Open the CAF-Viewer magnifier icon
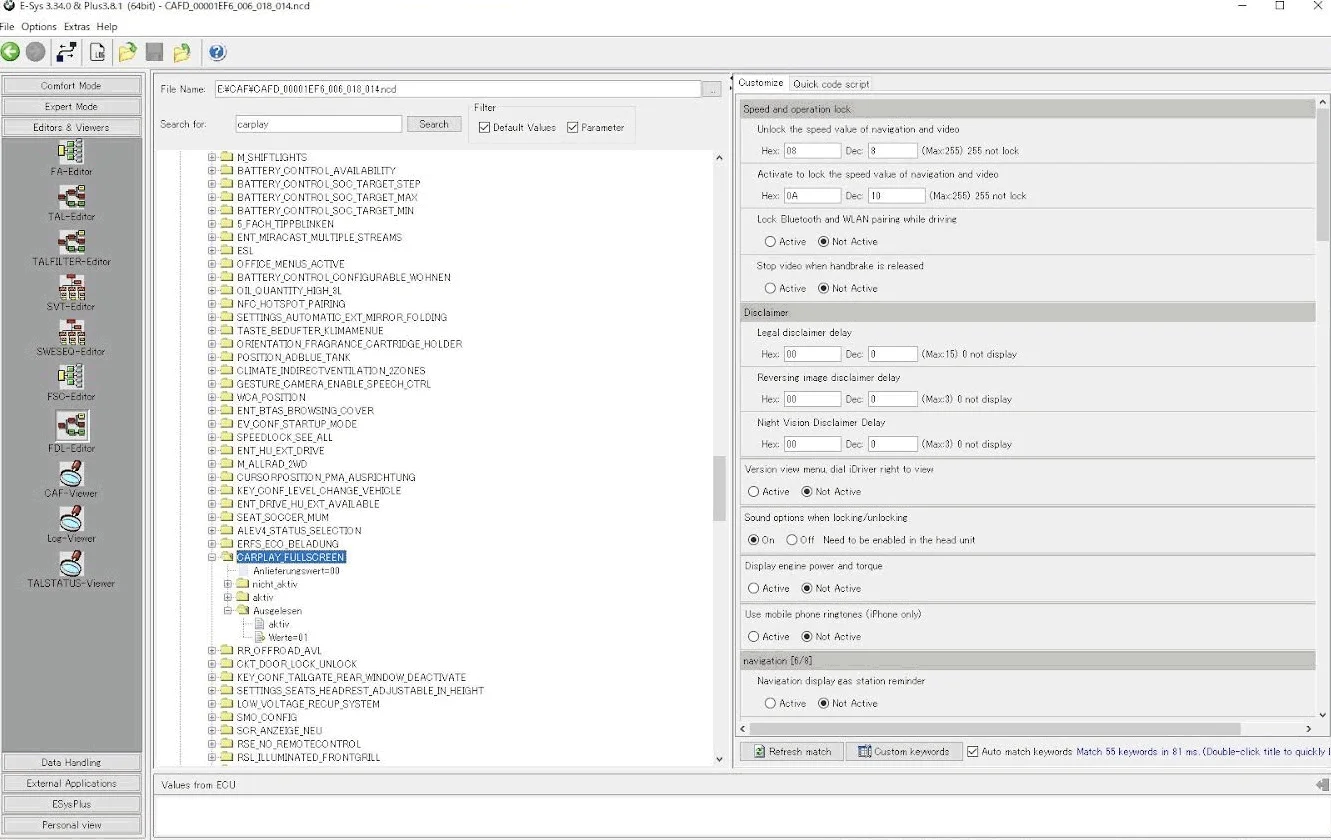 [x=71, y=473]
